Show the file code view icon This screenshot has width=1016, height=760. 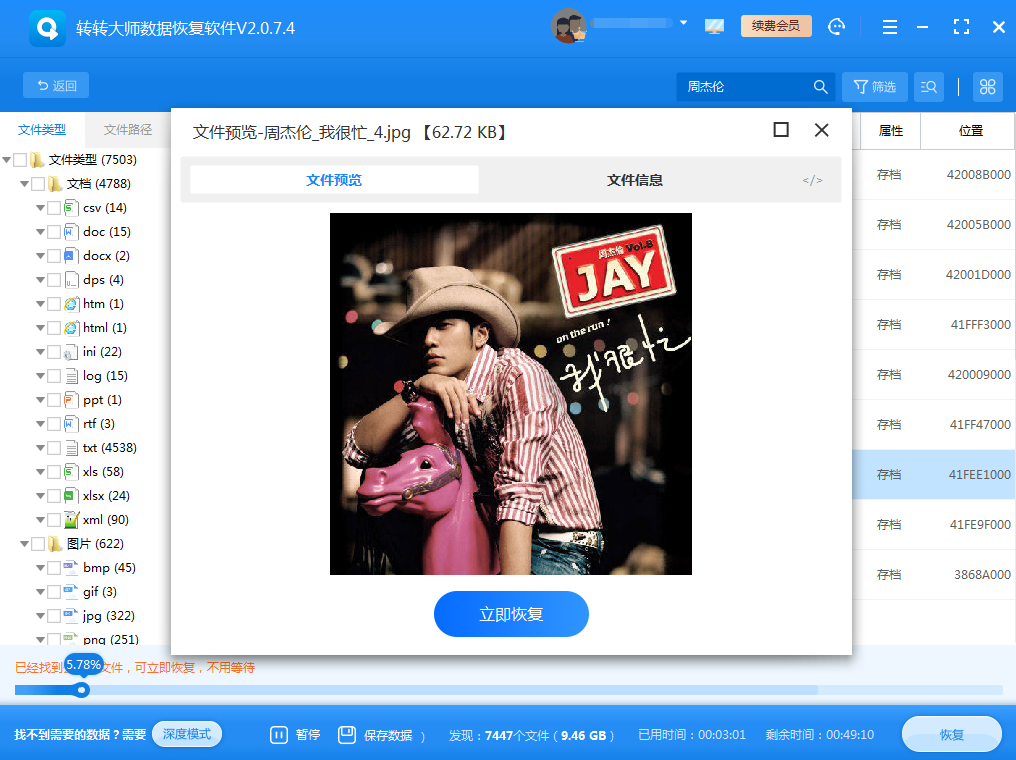click(x=812, y=181)
